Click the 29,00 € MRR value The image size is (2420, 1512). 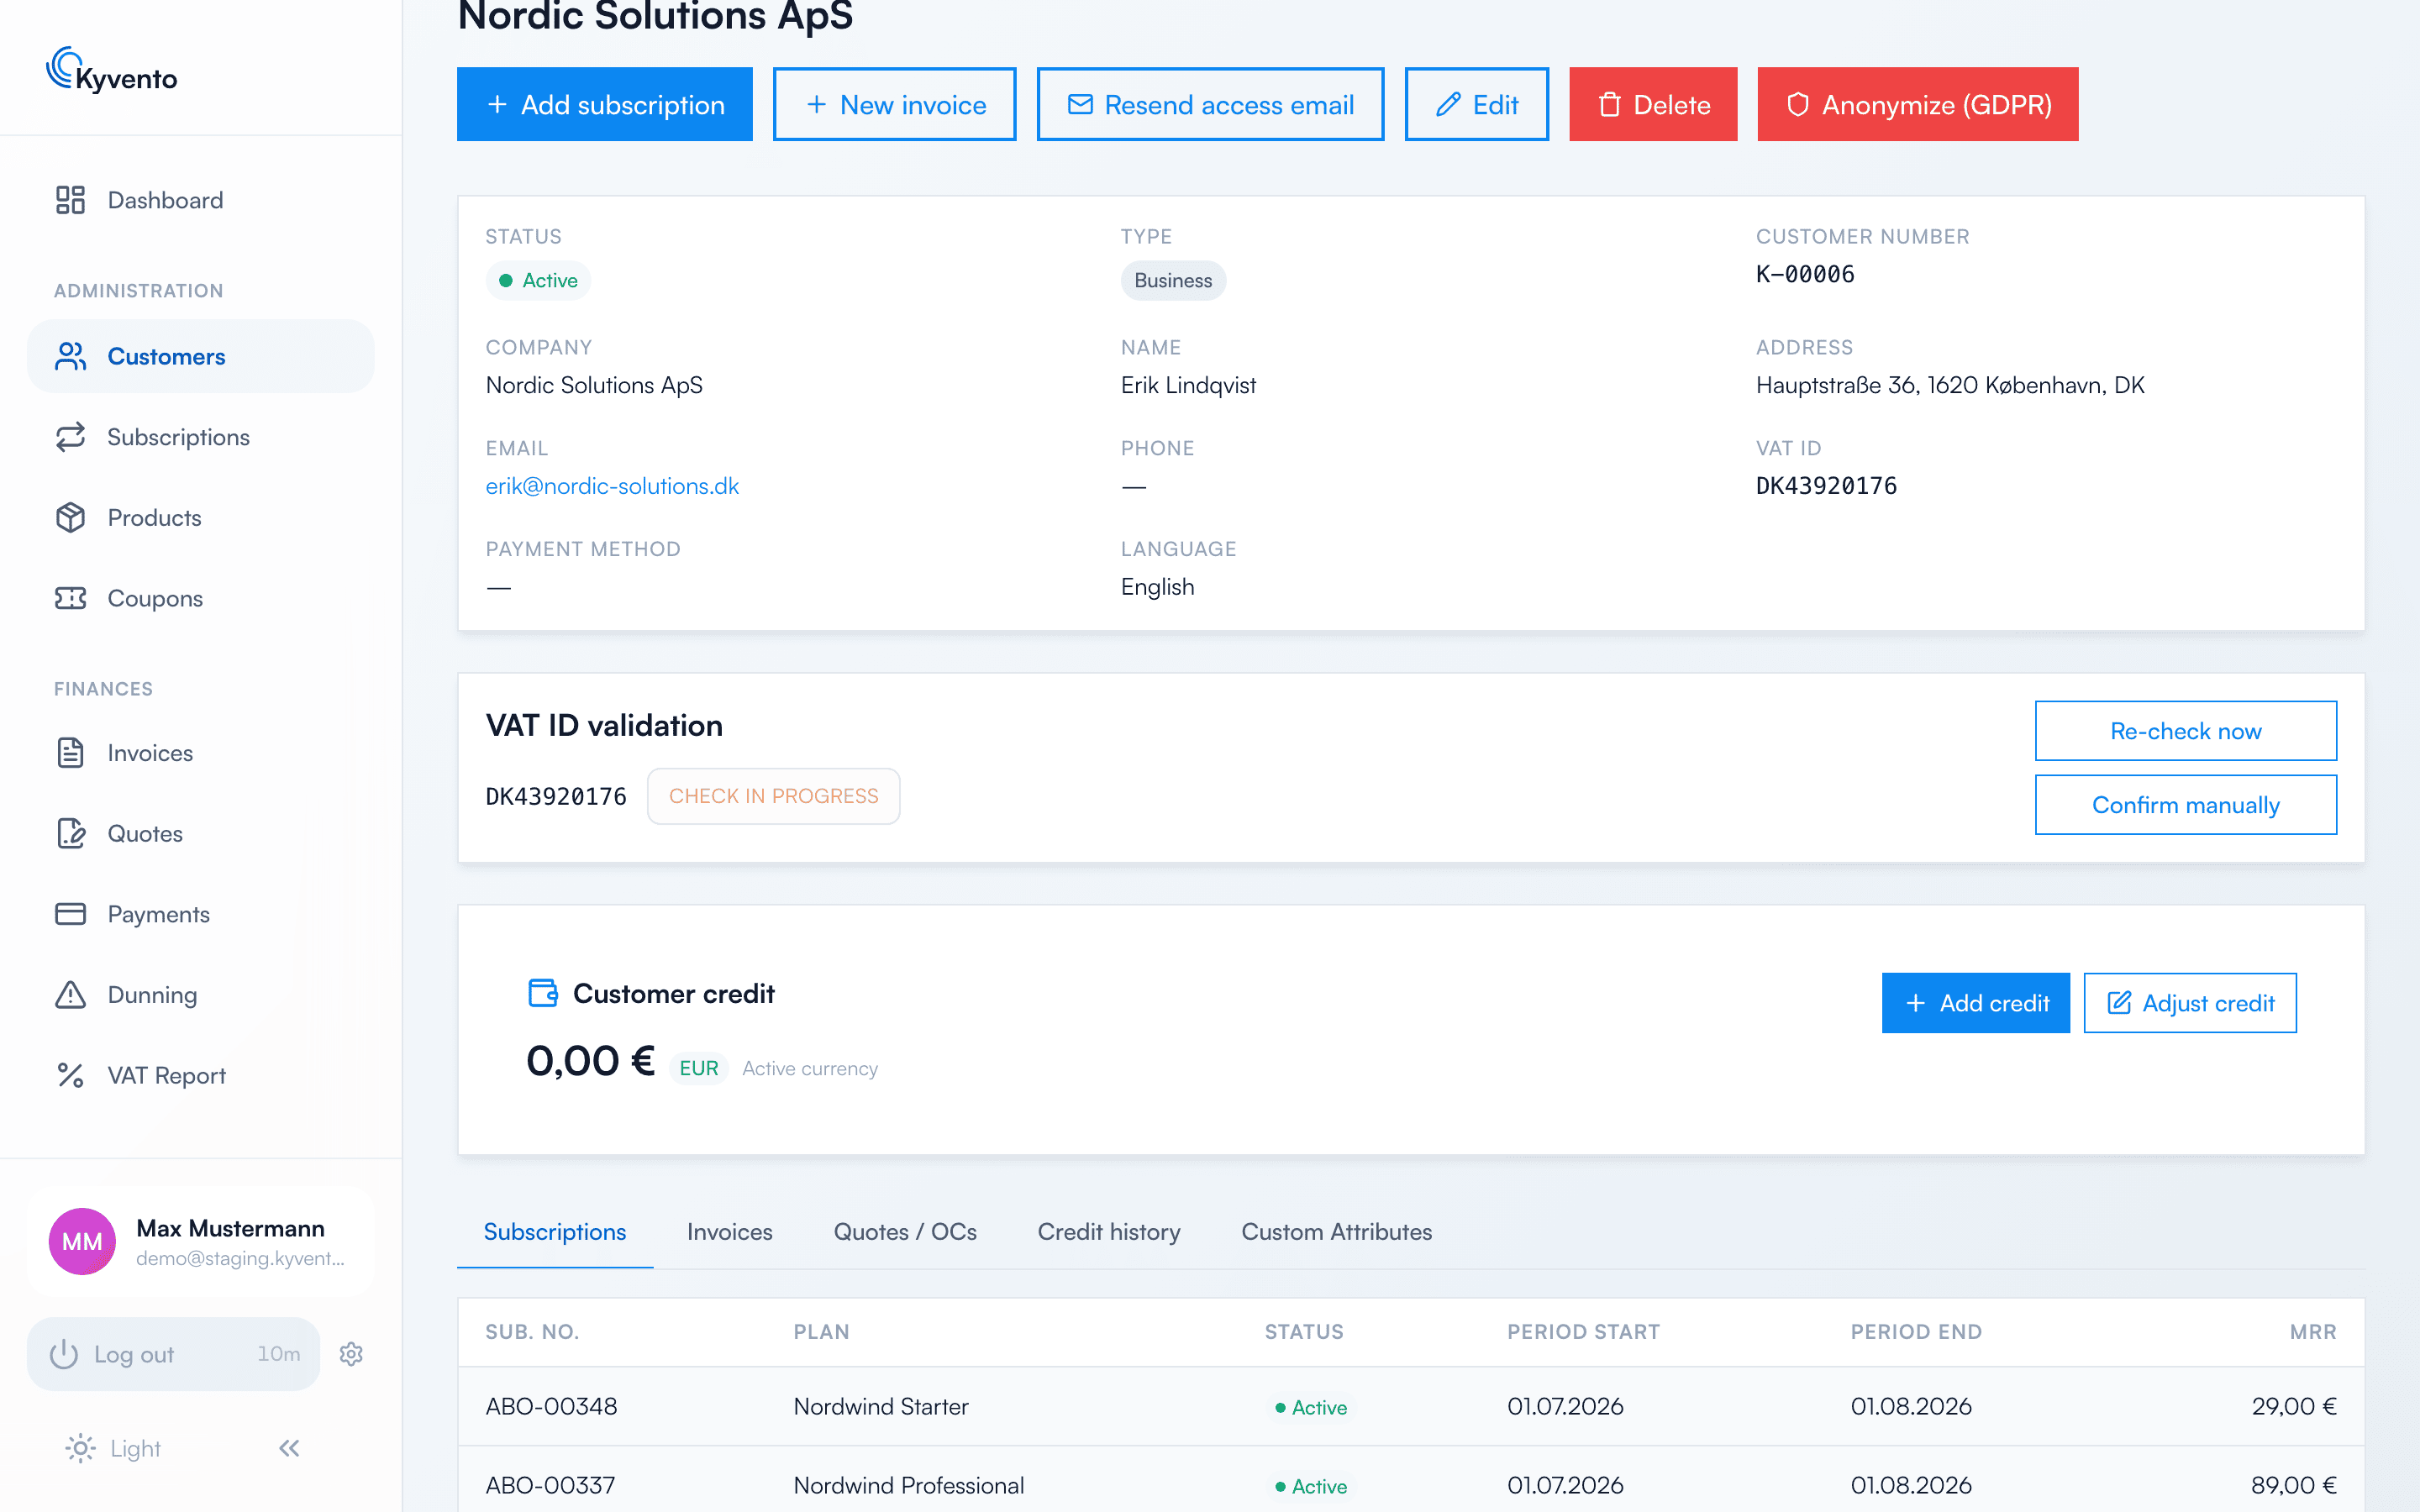tap(2294, 1406)
